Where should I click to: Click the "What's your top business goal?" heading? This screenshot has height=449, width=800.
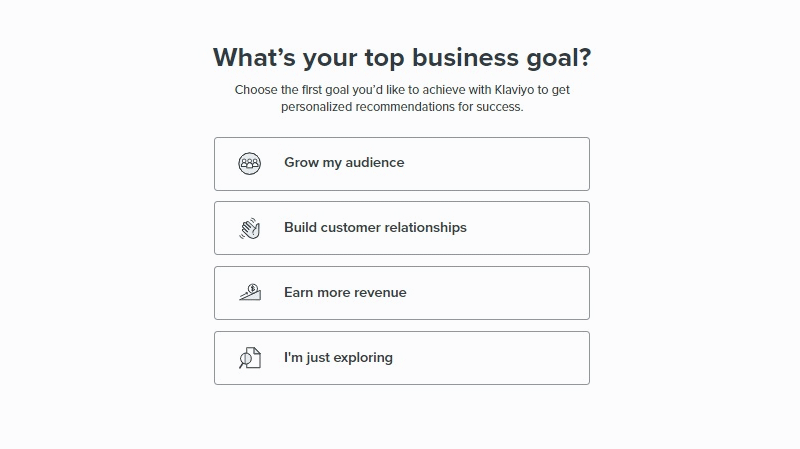[x=402, y=57]
